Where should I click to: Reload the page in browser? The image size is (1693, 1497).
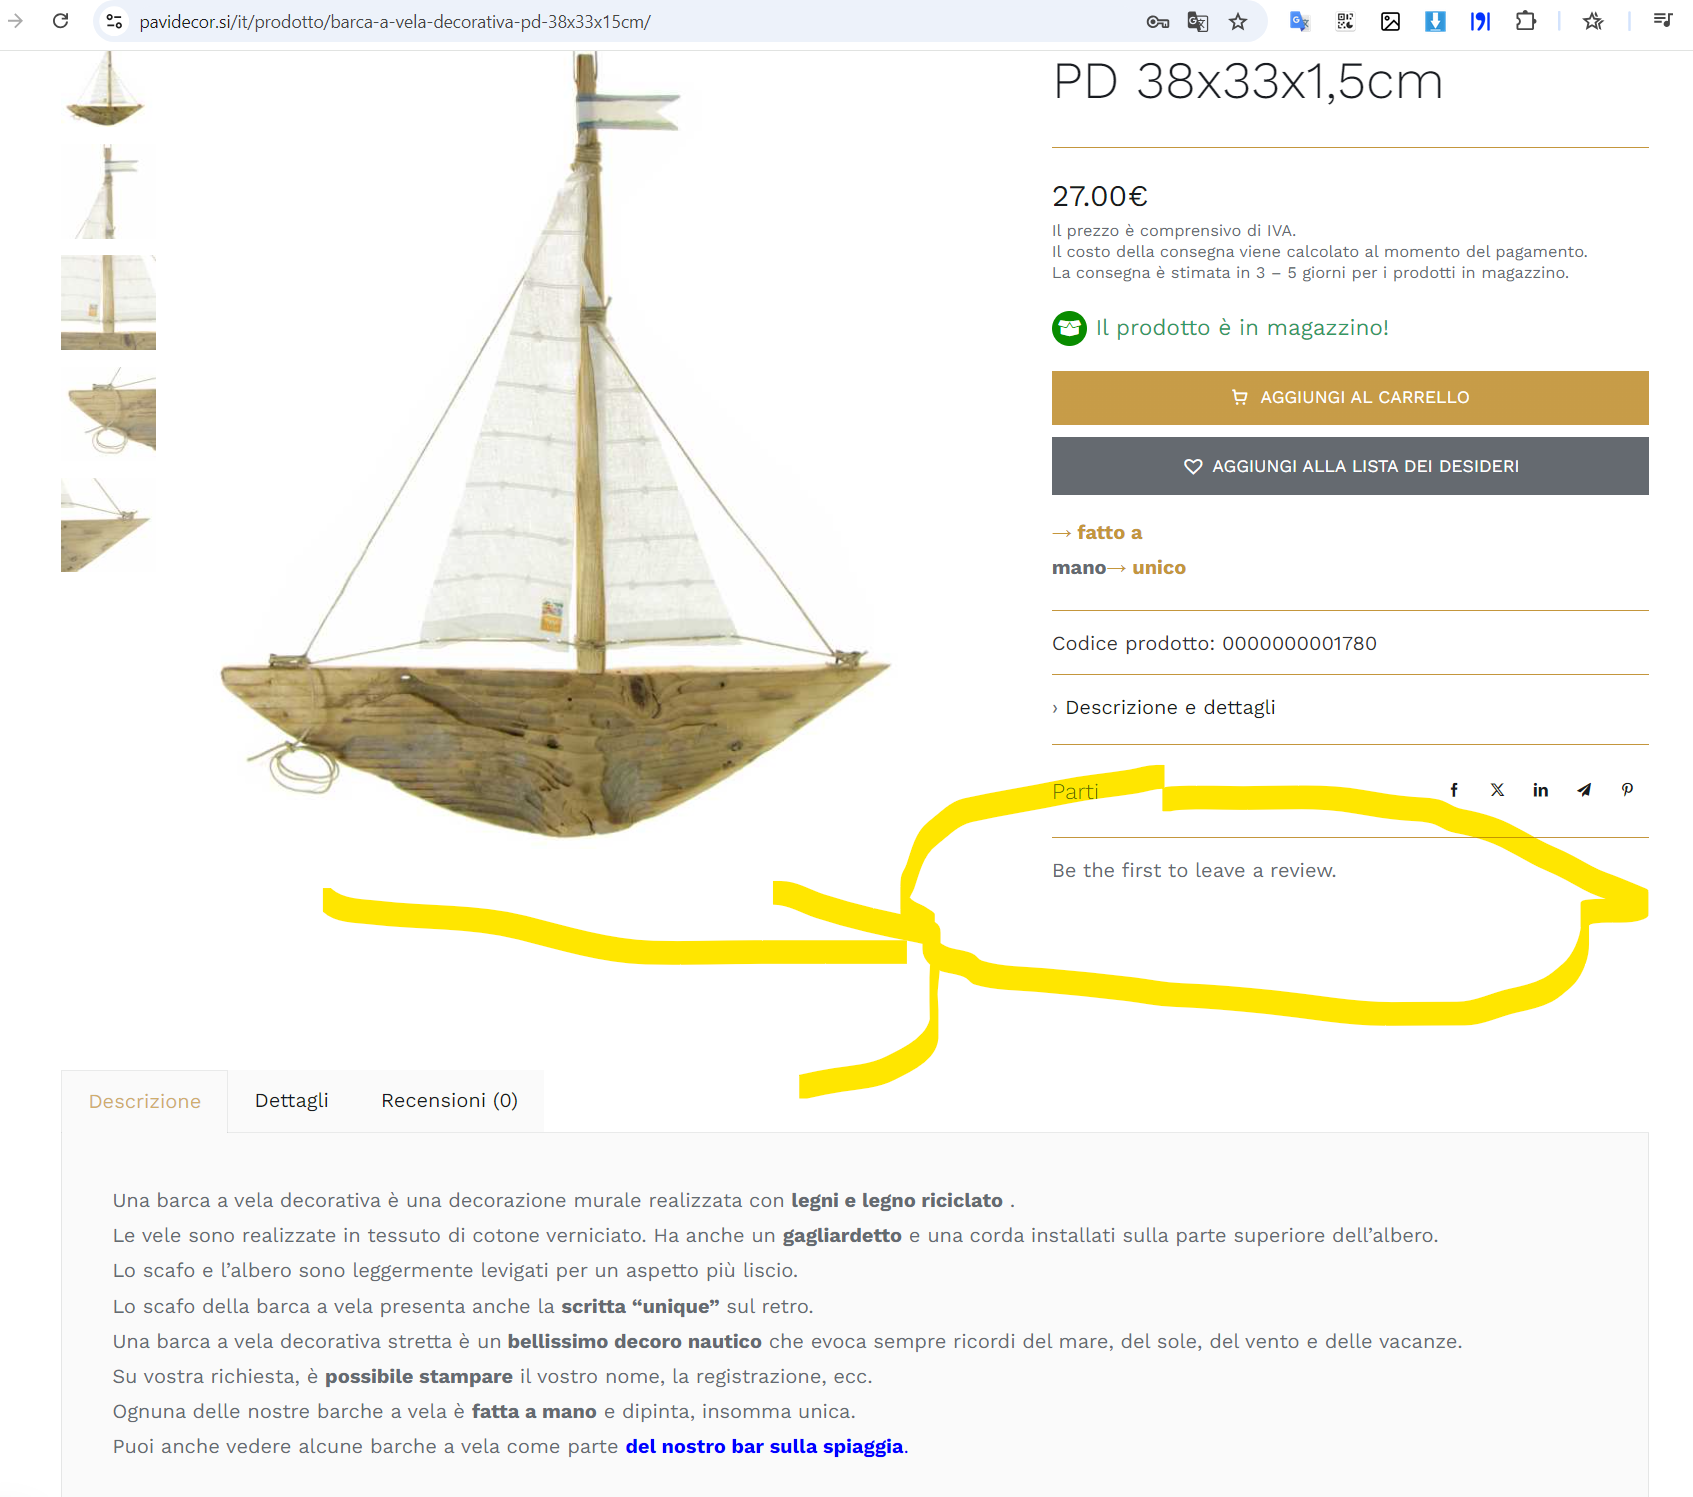(x=61, y=21)
